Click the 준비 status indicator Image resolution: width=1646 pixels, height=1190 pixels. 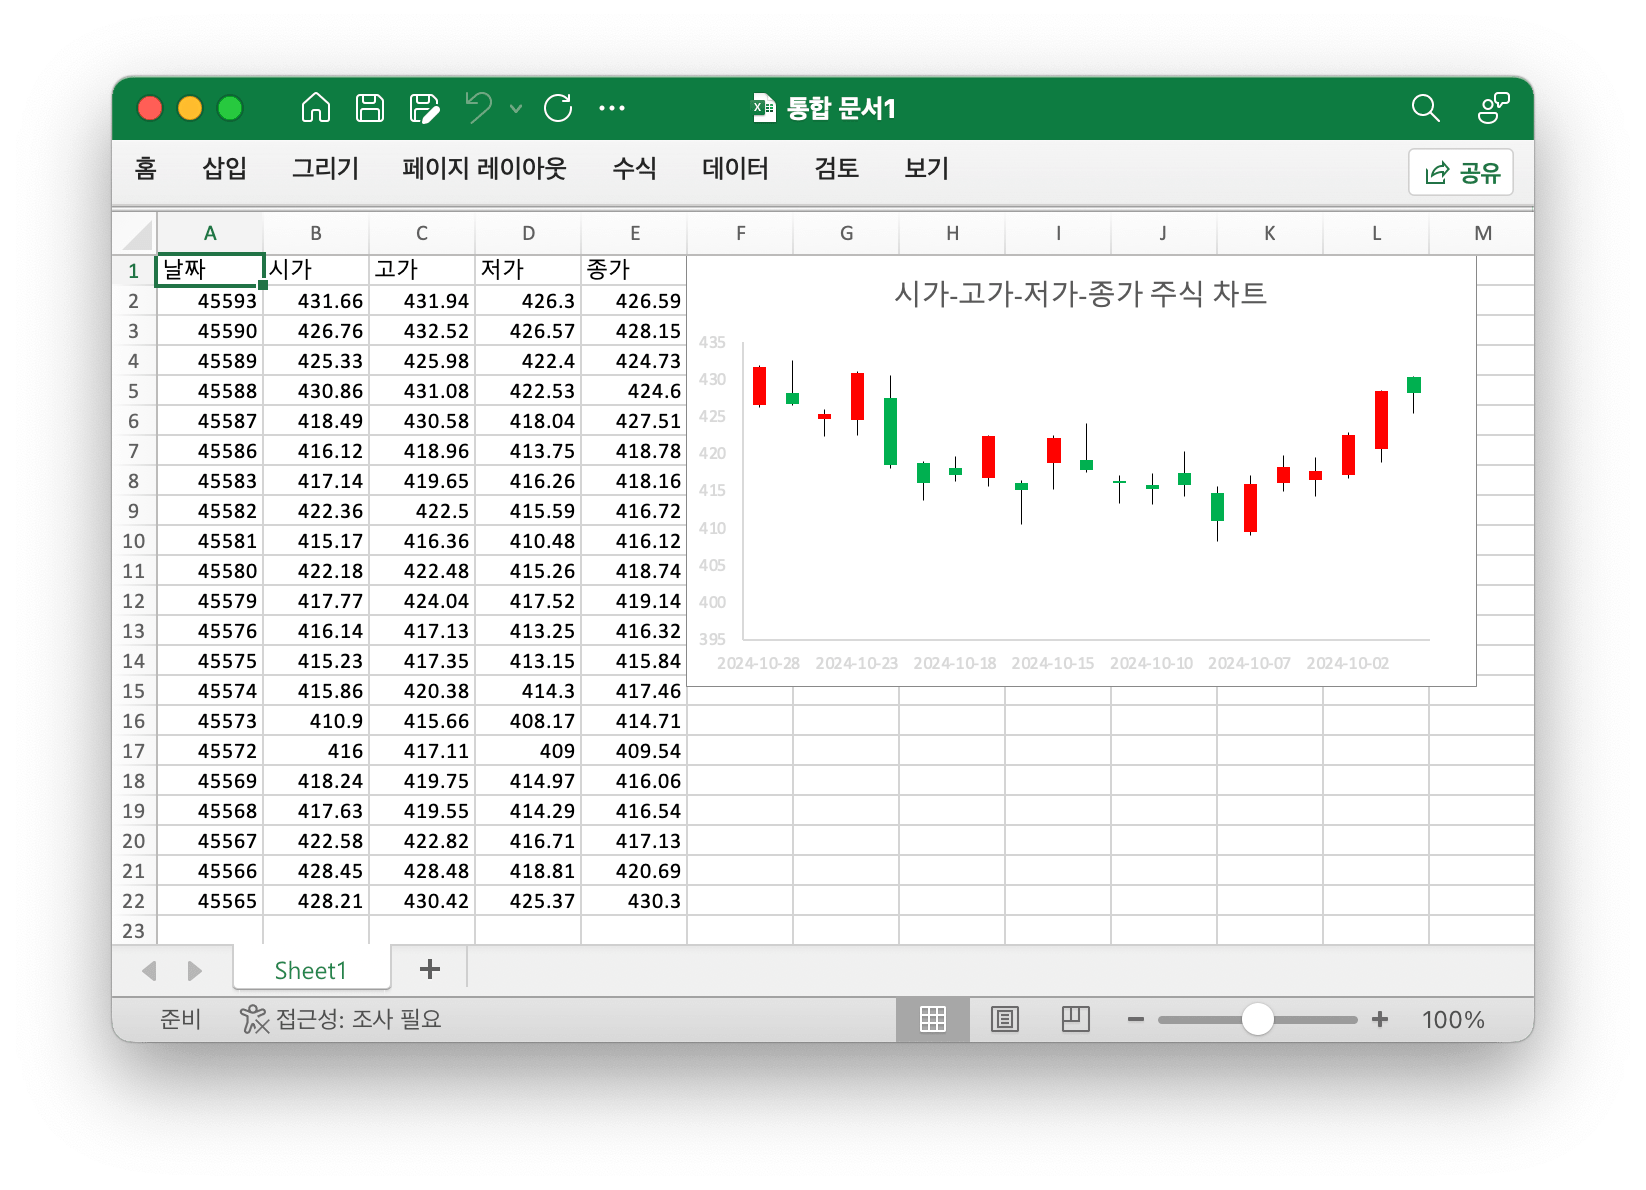coord(181,1019)
